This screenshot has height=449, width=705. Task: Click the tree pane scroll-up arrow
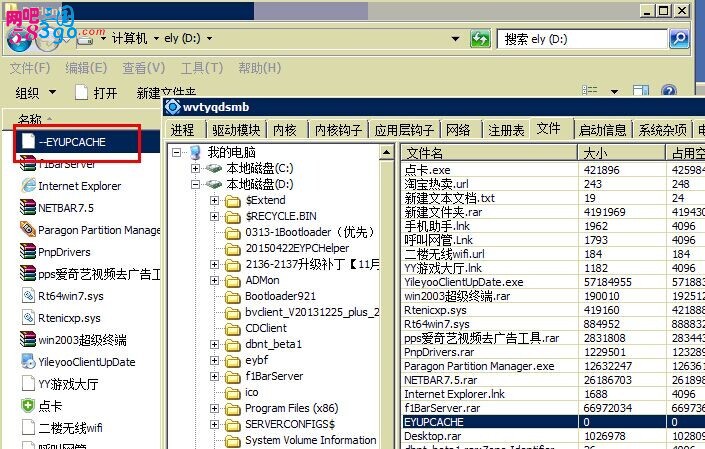coord(386,152)
